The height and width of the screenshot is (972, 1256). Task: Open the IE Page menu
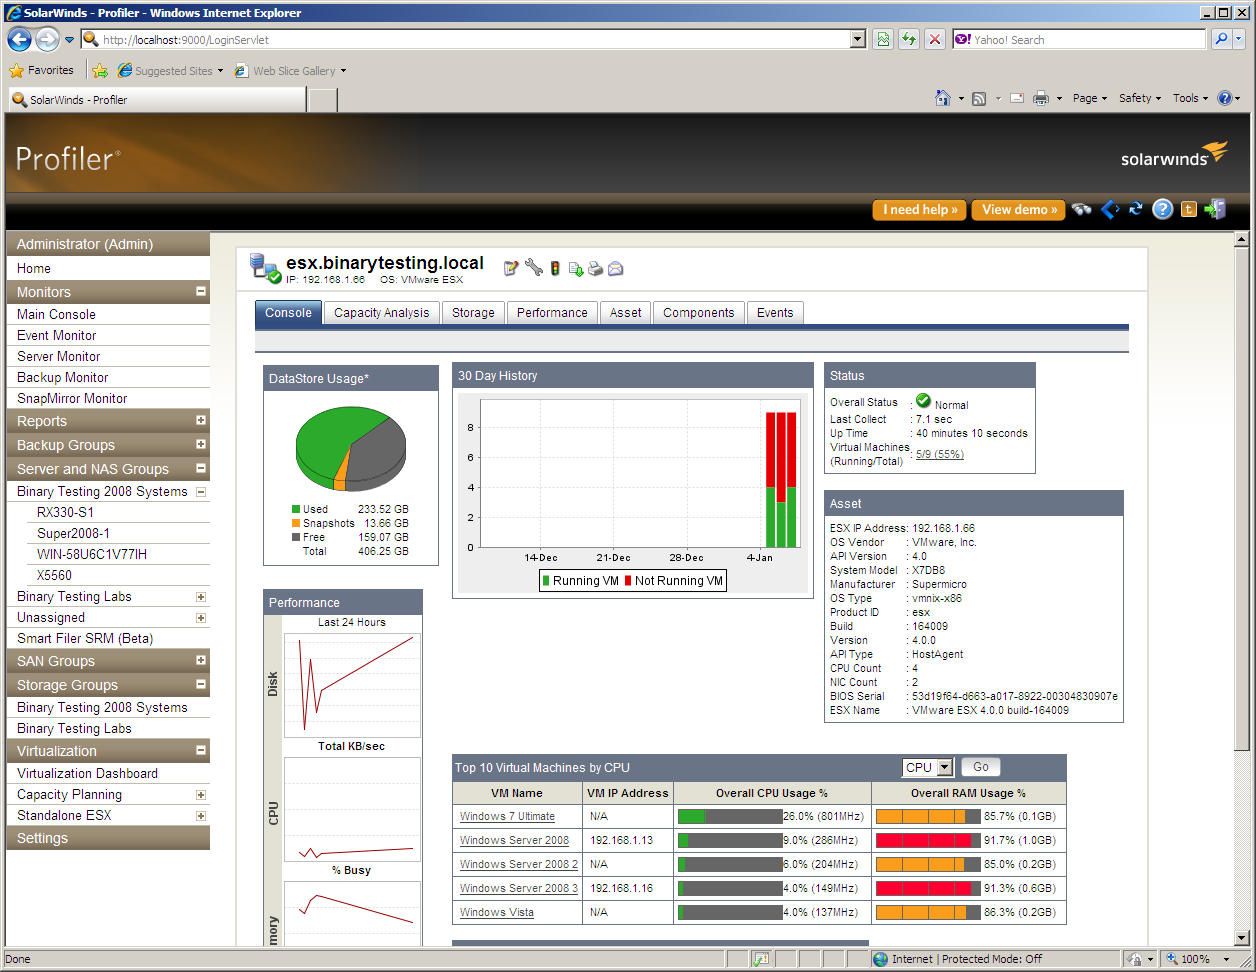pyautogui.click(x=1090, y=98)
